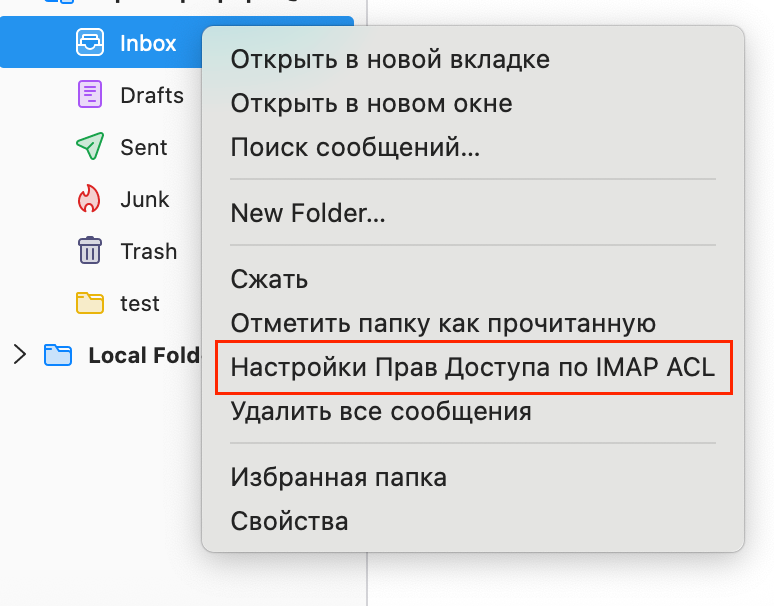This screenshot has height=606, width=774.
Task: Click the Inbox tray icon
Action: point(90,43)
